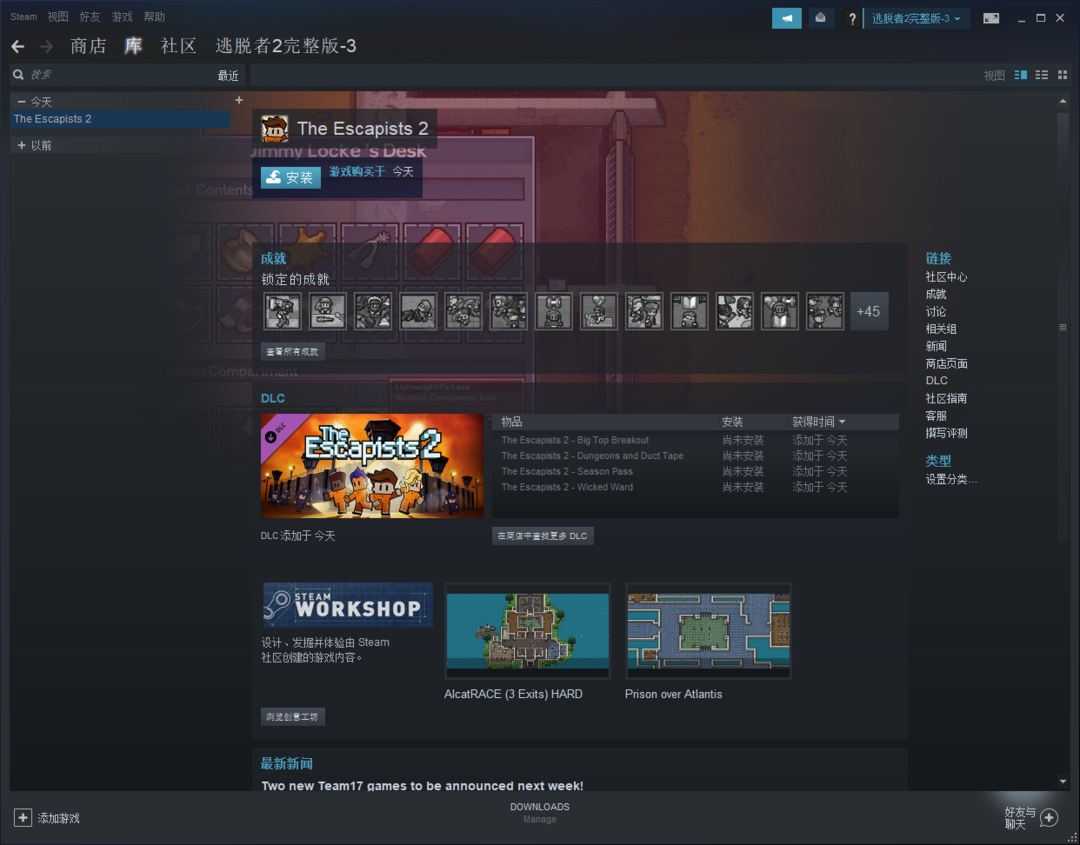Open the 视图 menu
Screen dimensions: 1080x845
[58, 17]
